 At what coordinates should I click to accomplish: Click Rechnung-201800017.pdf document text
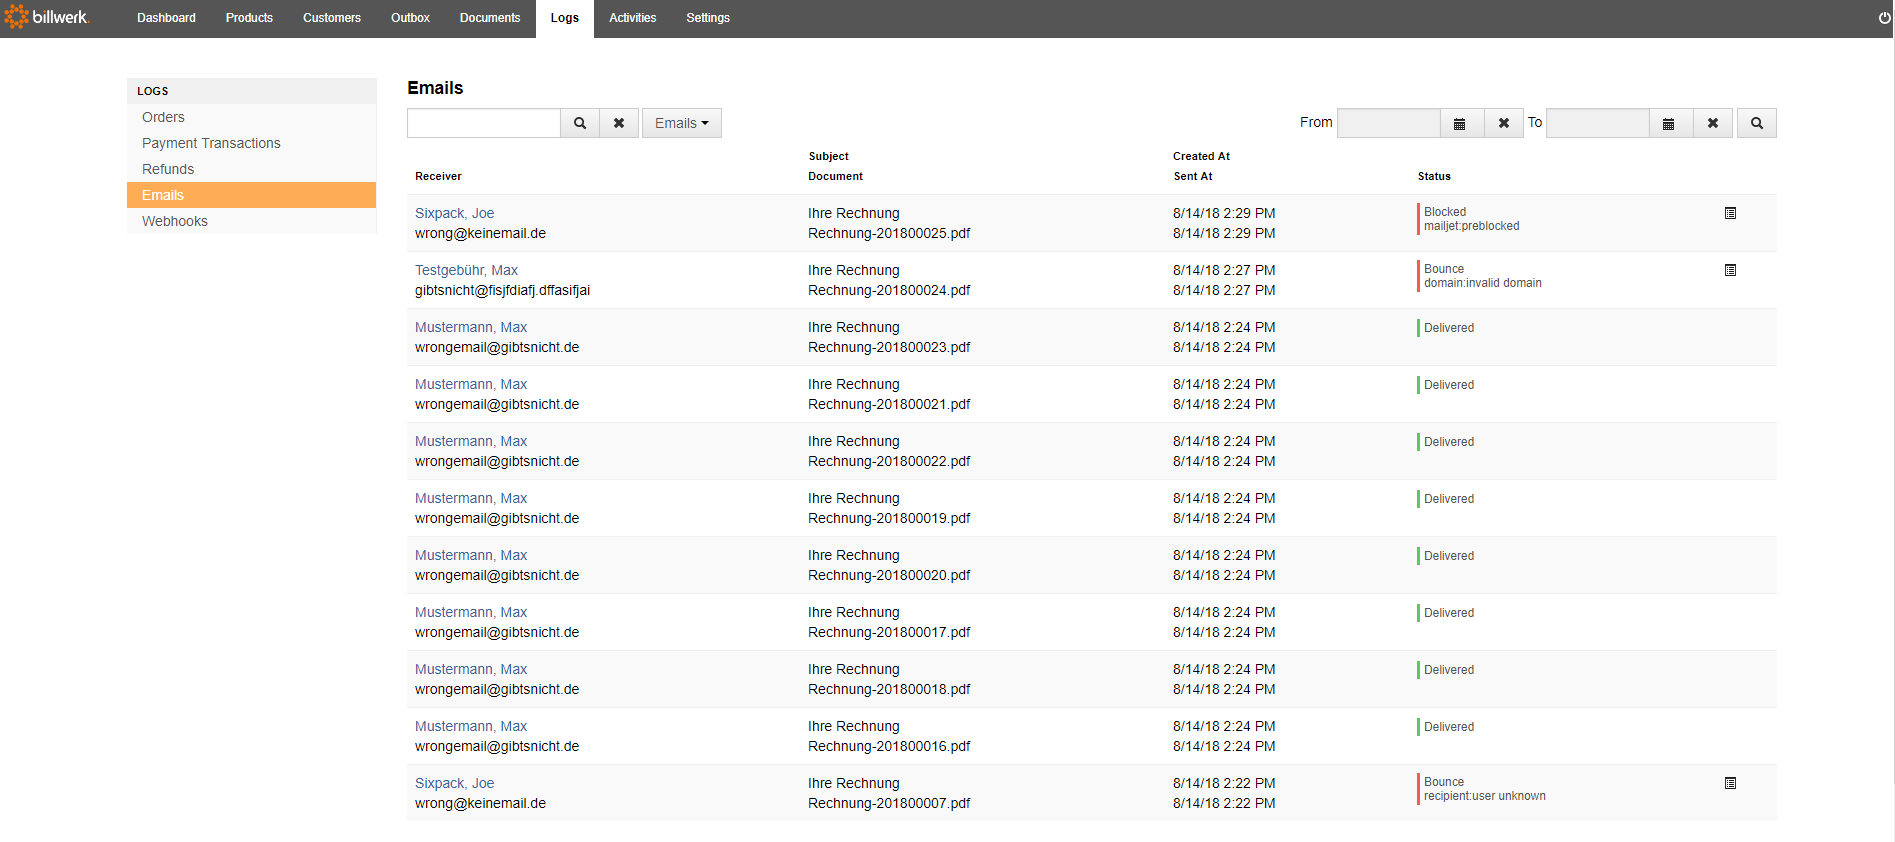tap(889, 632)
